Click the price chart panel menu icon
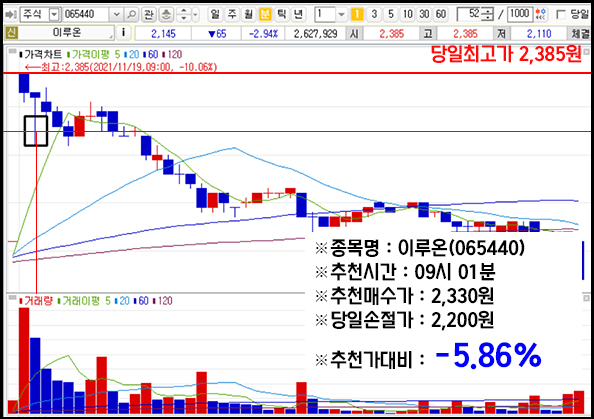 pyautogui.click(x=13, y=51)
